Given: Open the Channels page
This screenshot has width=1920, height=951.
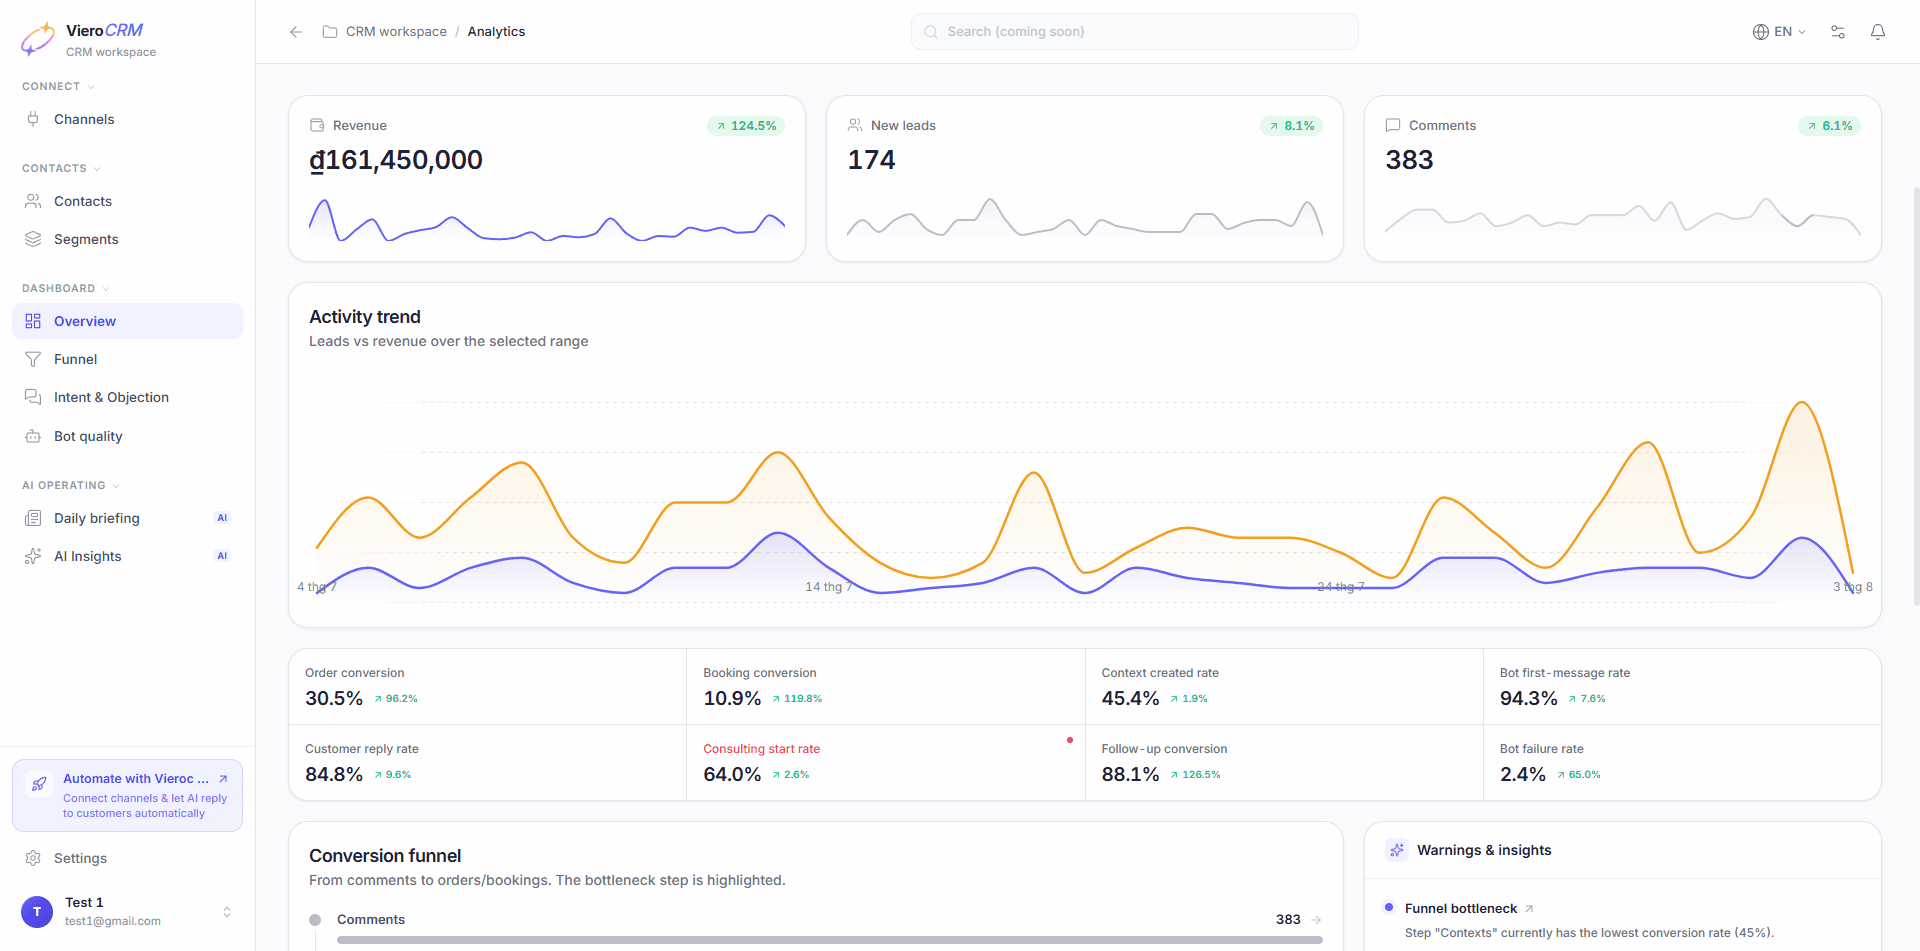Looking at the screenshot, I should [127, 119].
